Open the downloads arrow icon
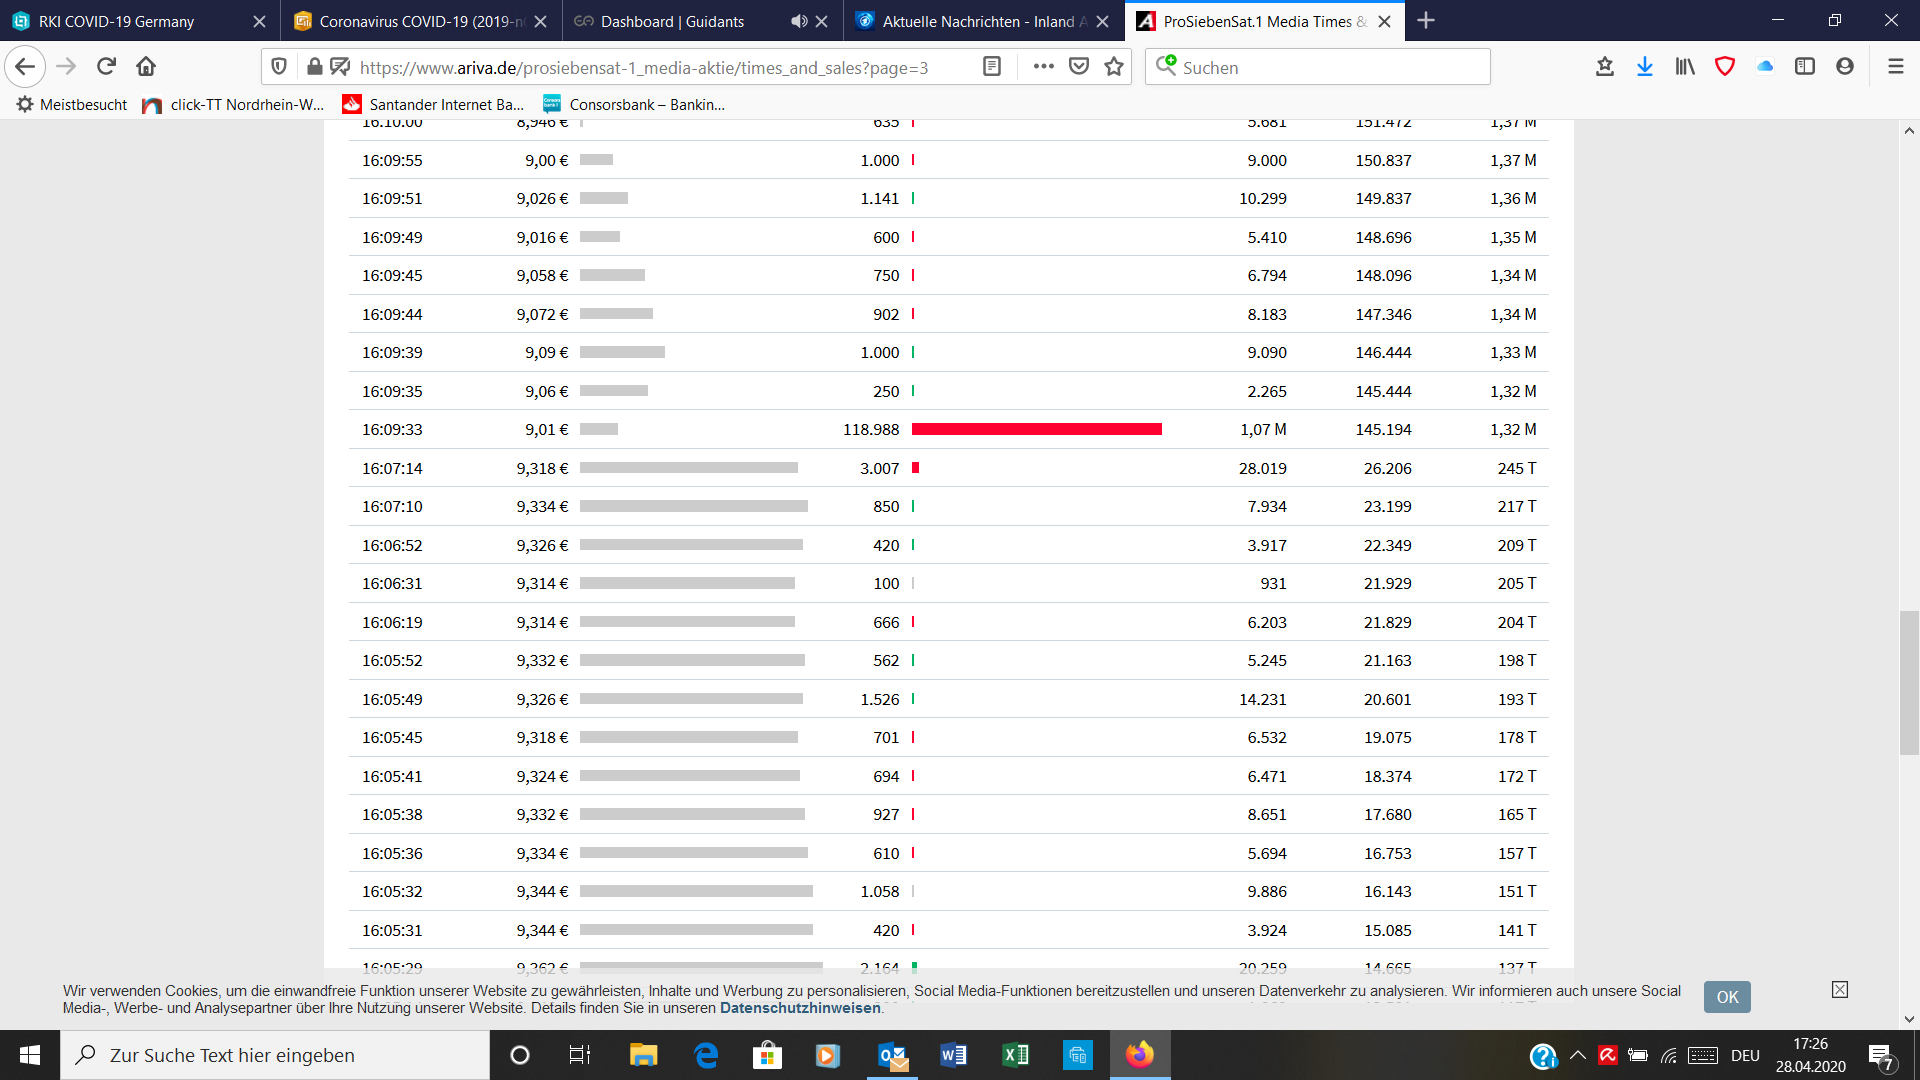The height and width of the screenshot is (1080, 1920). [1644, 67]
